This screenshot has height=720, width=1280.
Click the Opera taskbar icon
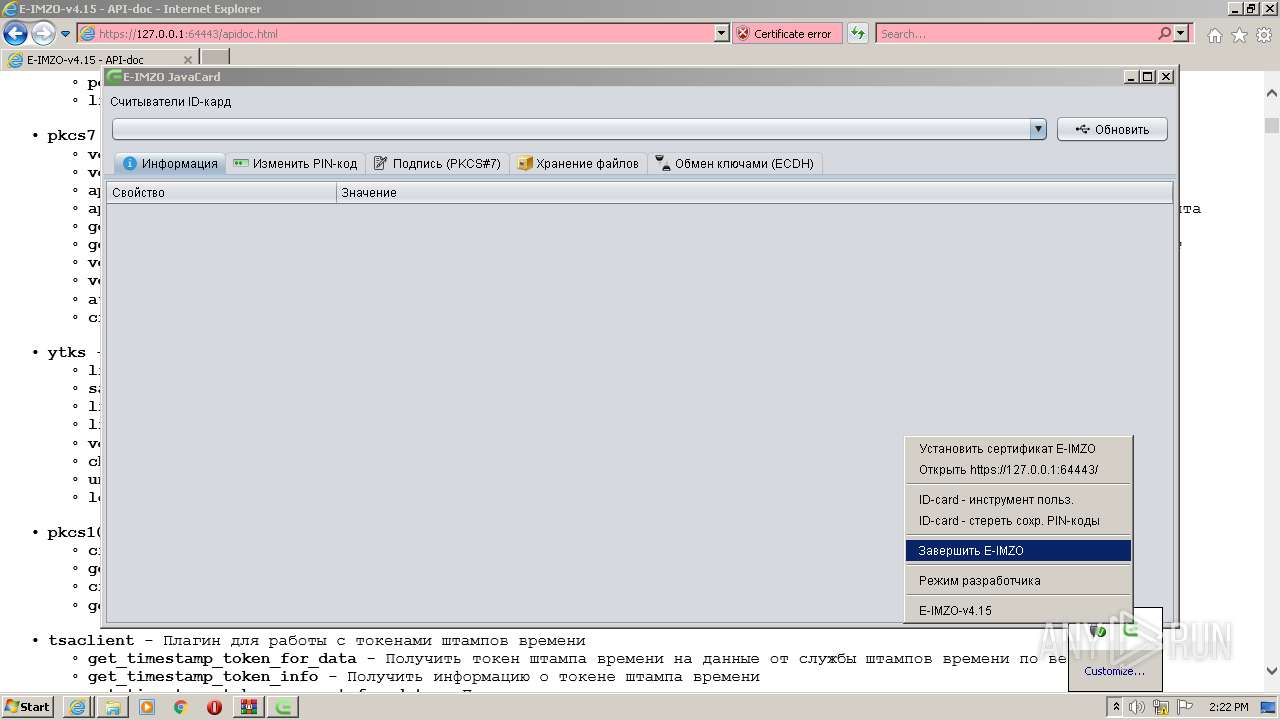[x=214, y=707]
